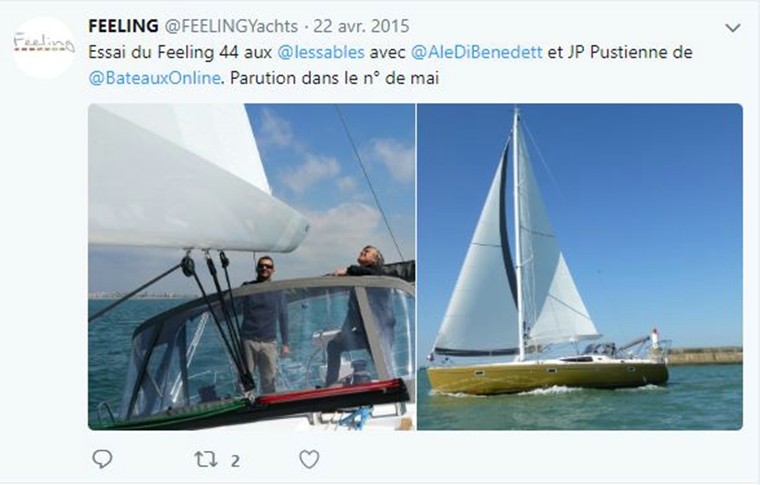The image size is (760, 485).
Task: Click the tweet text "Parution dans le n° de mai"
Action: tap(334, 78)
